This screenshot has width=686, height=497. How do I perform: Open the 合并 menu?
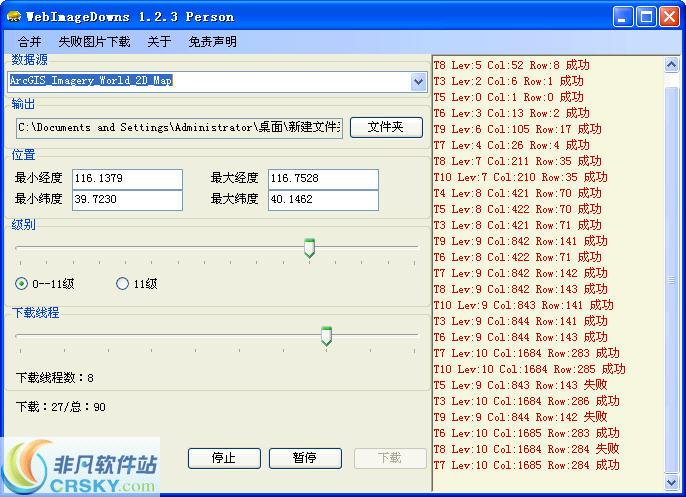(29, 42)
